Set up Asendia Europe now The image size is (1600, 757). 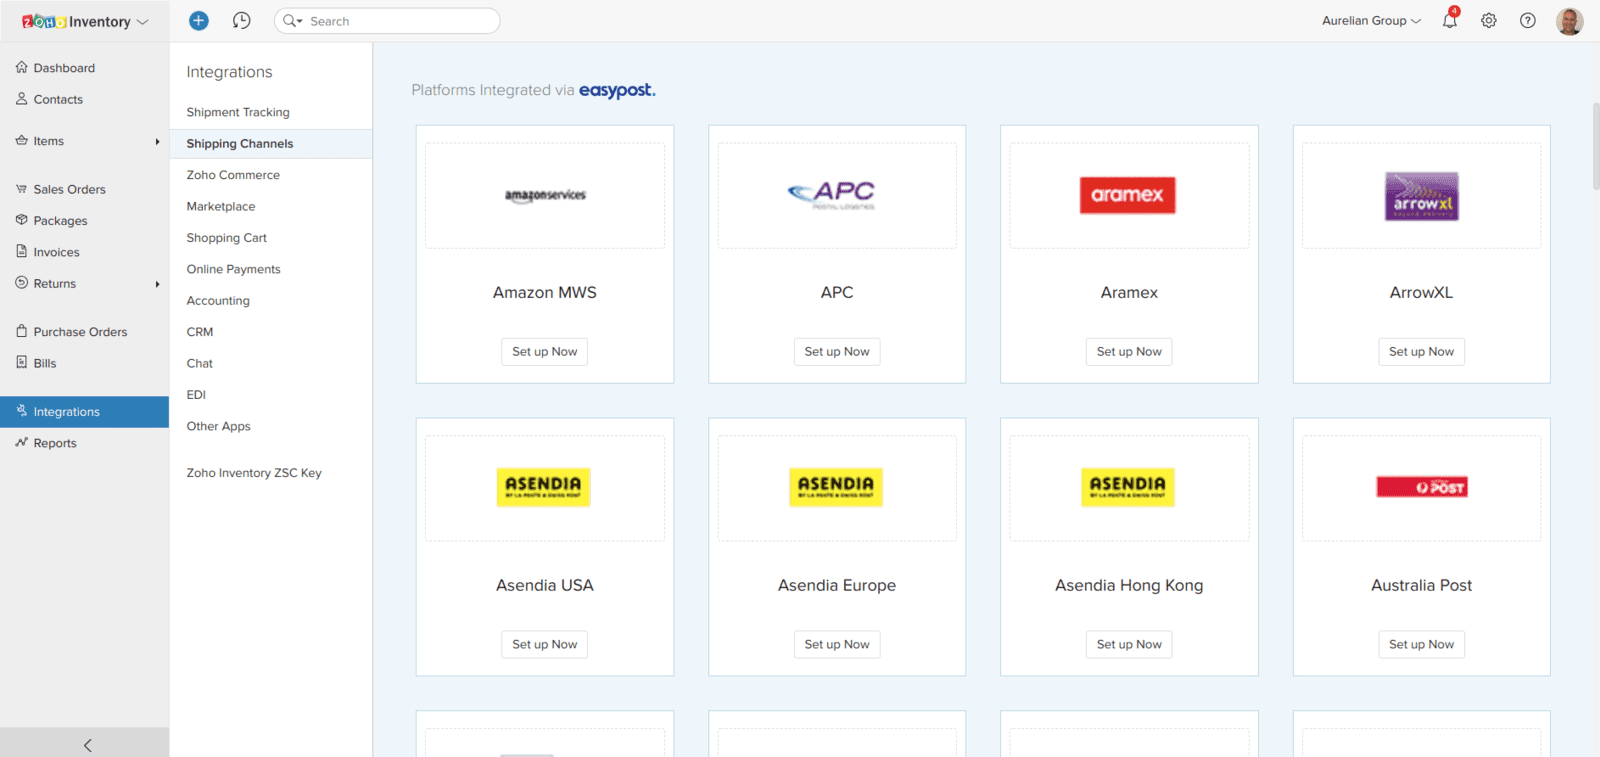[837, 645]
